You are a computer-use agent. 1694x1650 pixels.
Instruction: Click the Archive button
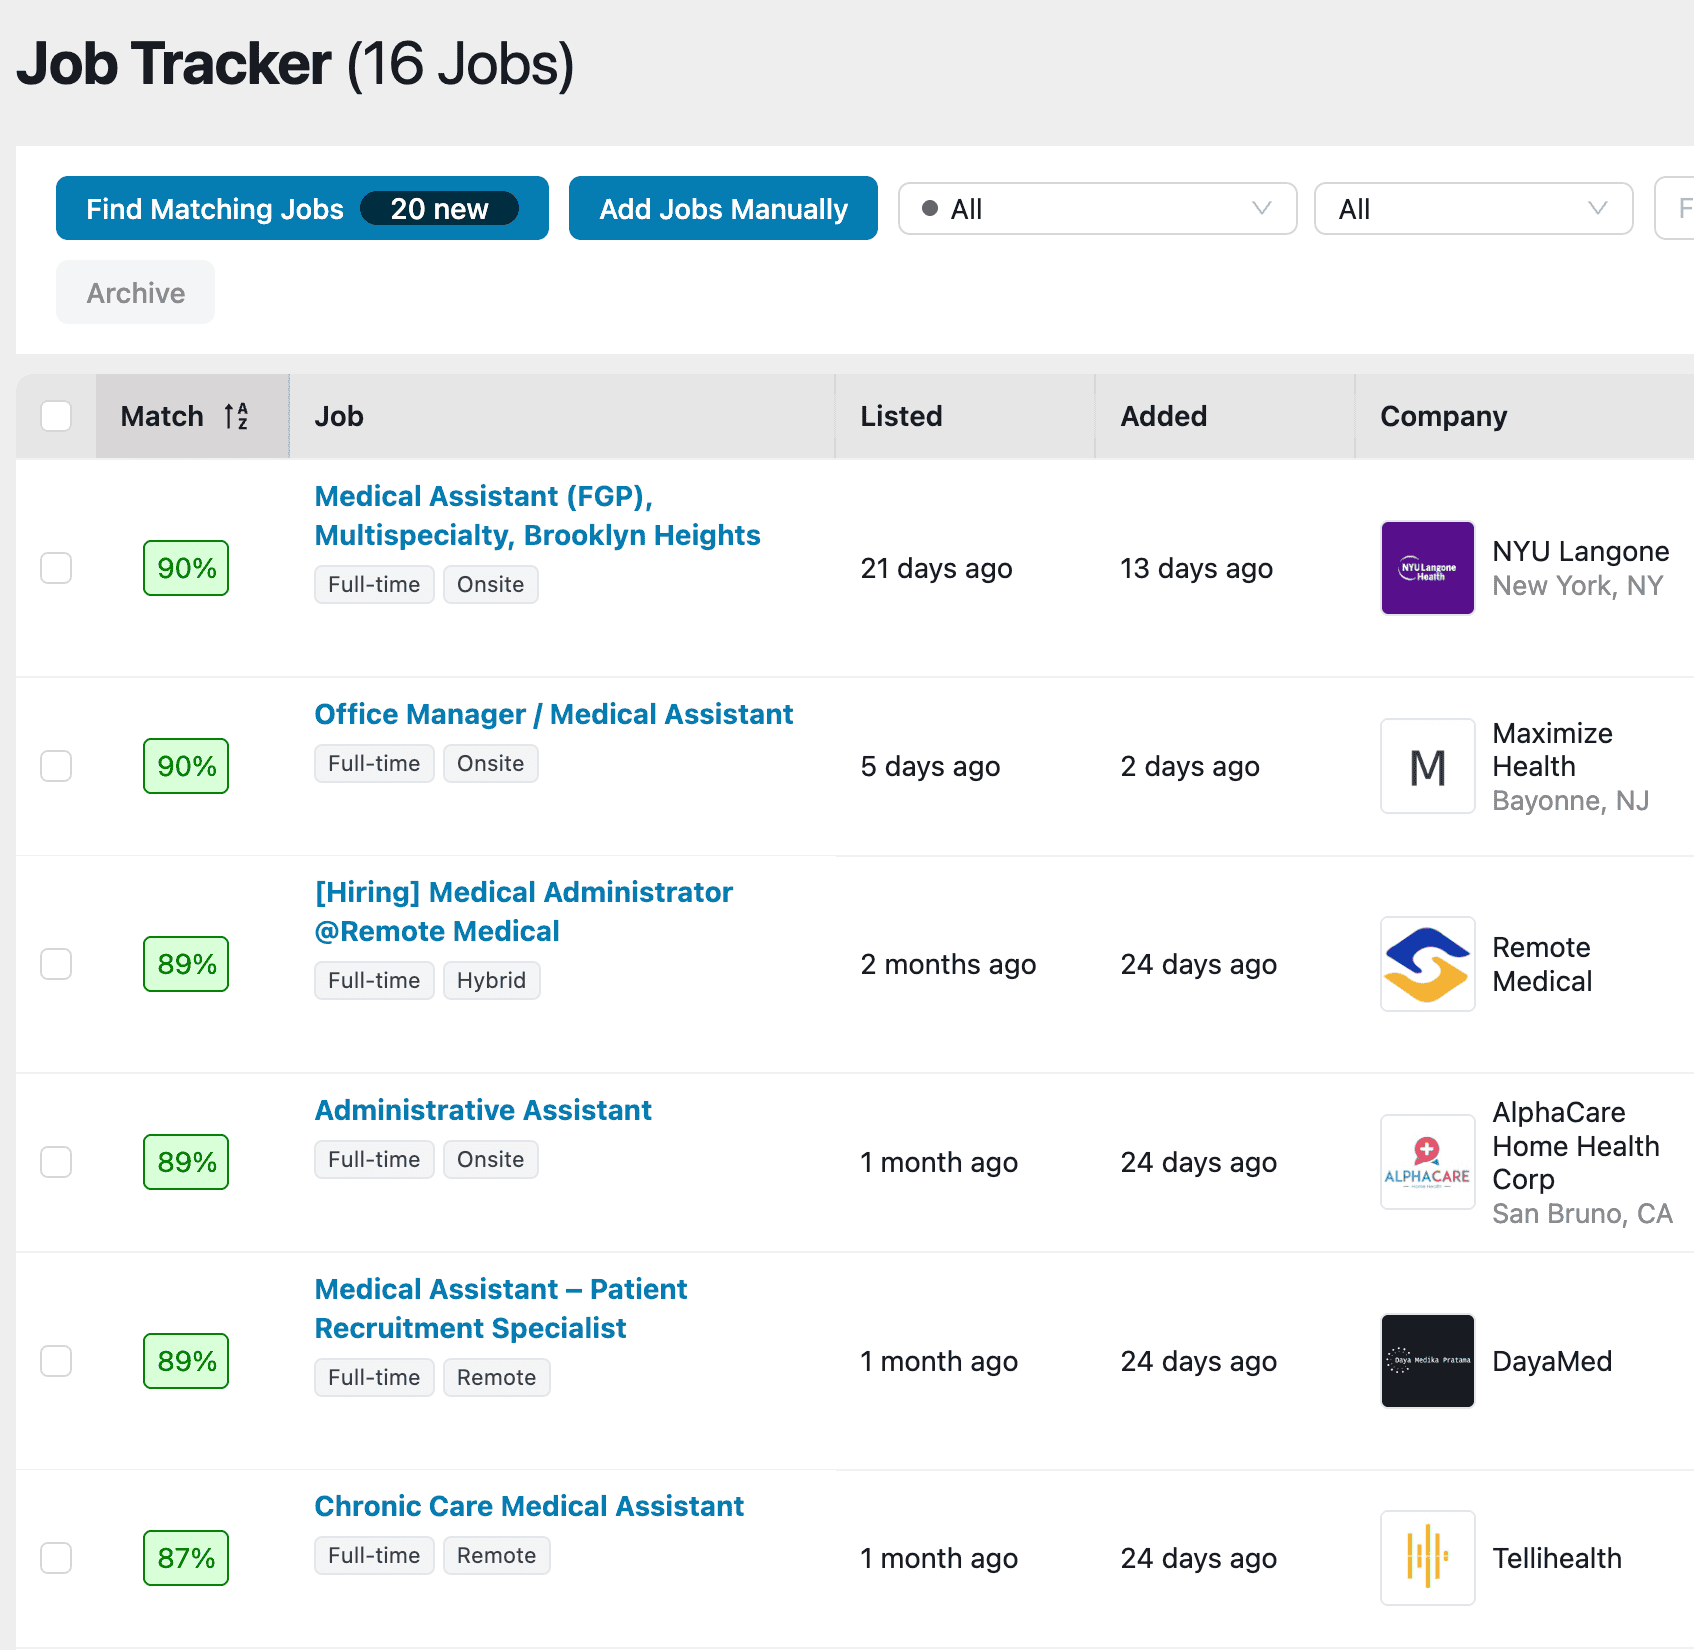pyautogui.click(x=135, y=293)
